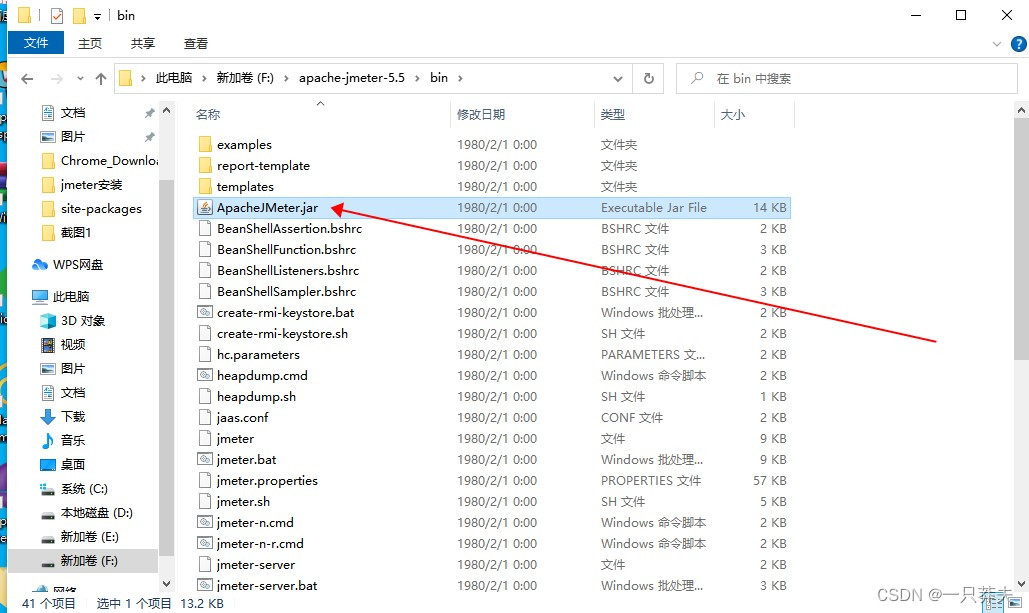Image resolution: width=1029 pixels, height=613 pixels.
Task: Sort files by 名称 column header
Action: click(208, 114)
